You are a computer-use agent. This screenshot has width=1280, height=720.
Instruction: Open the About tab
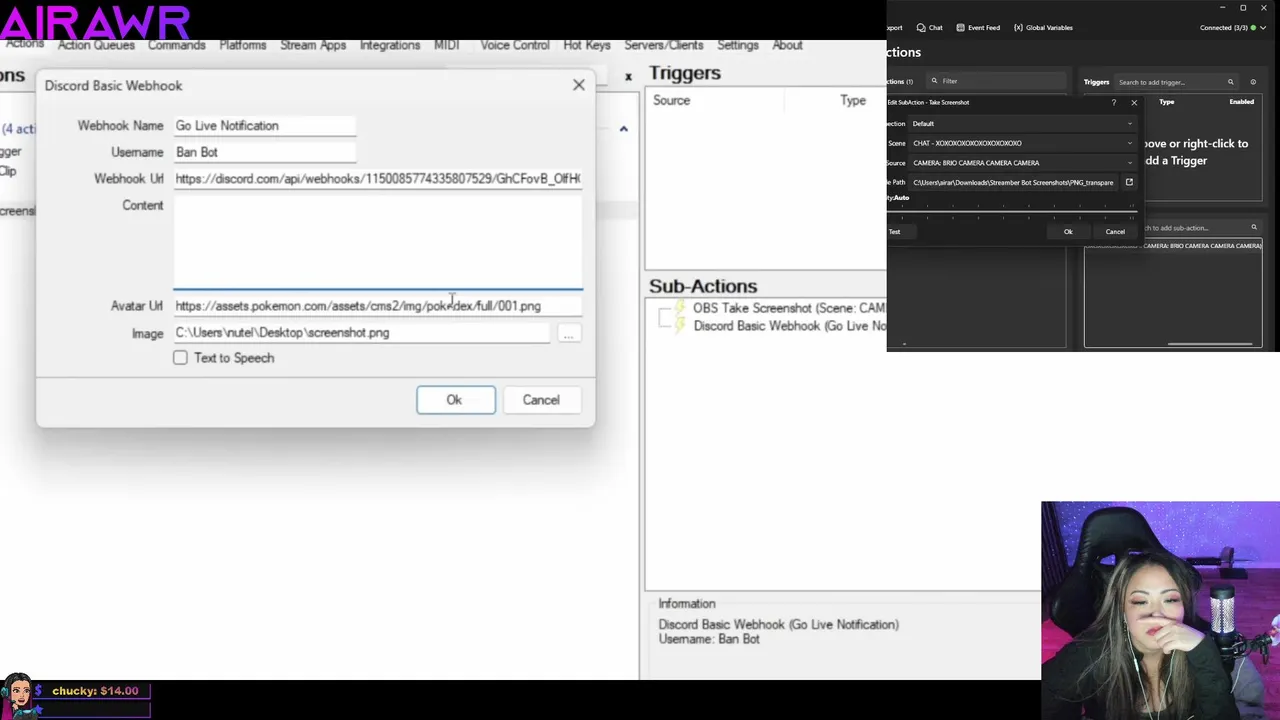pyautogui.click(x=787, y=45)
